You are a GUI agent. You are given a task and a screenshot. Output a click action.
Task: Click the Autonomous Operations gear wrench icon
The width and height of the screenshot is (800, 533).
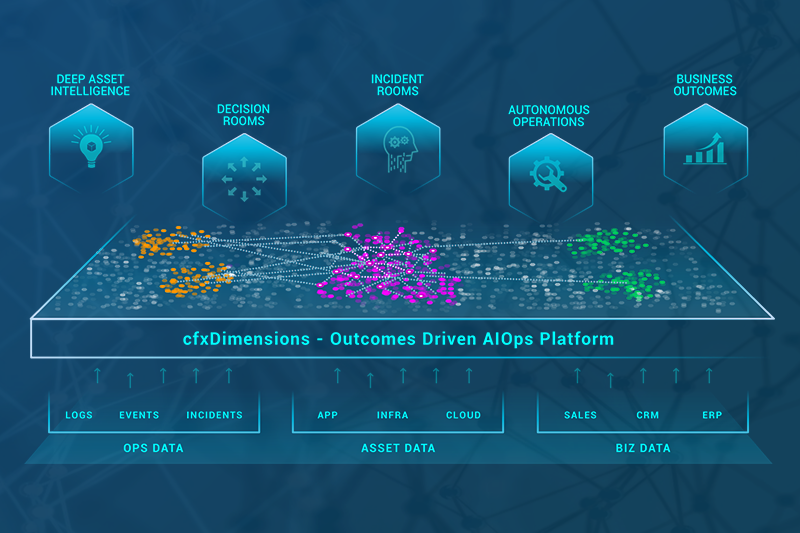point(551,177)
